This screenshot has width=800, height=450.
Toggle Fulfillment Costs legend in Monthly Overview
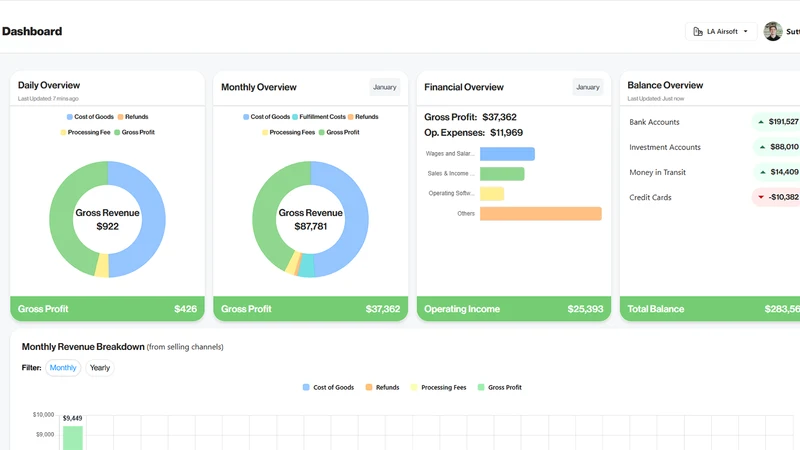click(318, 117)
